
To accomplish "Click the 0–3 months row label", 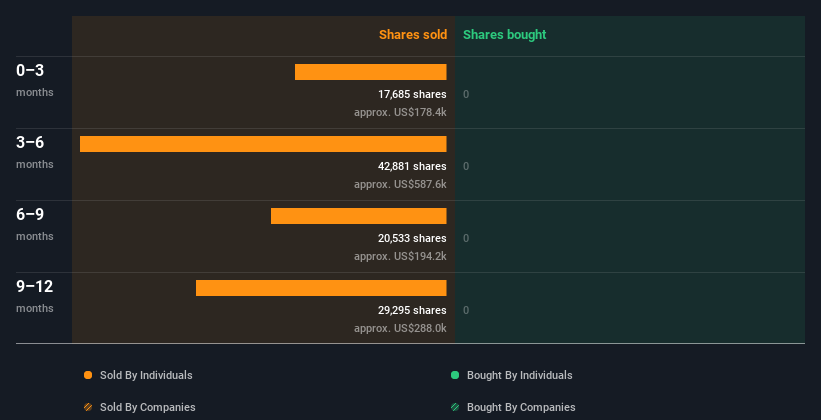I will (35, 80).
